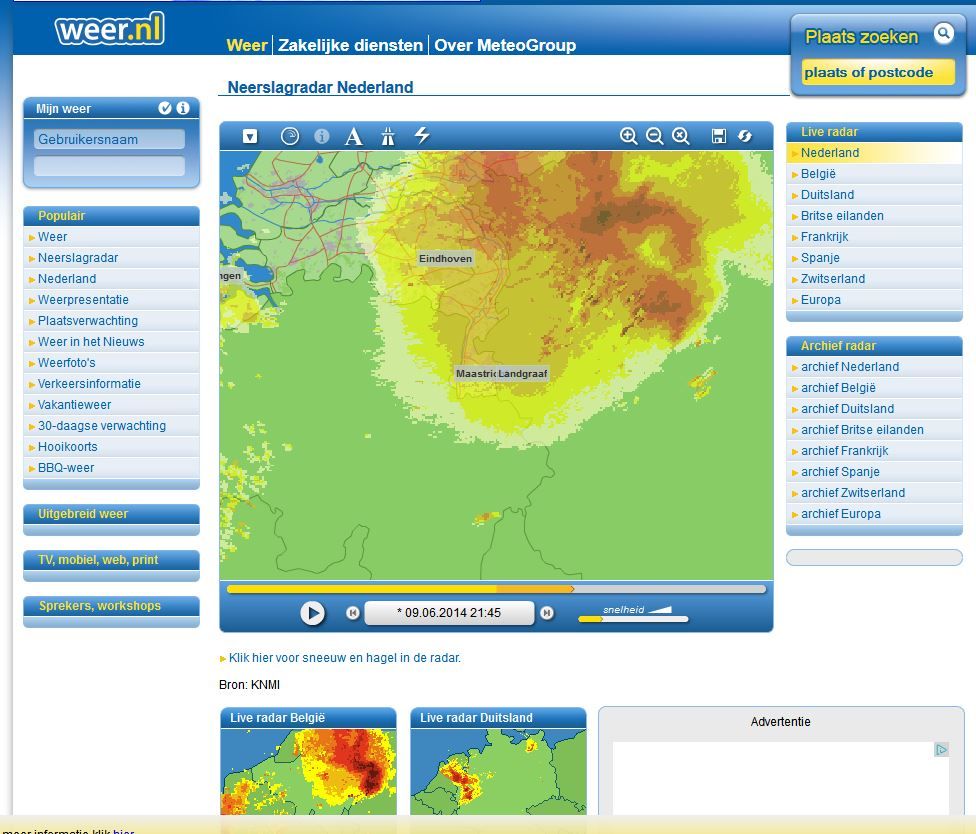
Task: Zoom in on the radar map
Action: coord(628,137)
